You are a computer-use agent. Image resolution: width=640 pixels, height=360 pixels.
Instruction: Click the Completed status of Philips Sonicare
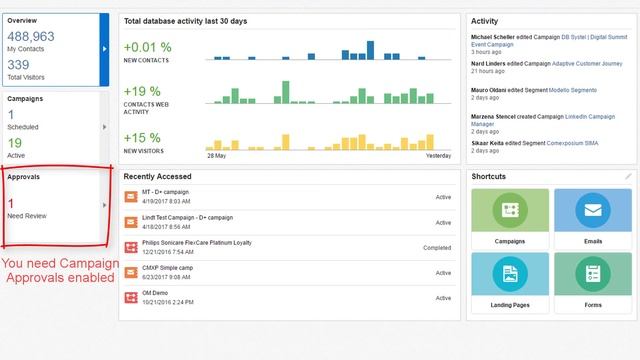[437, 248]
